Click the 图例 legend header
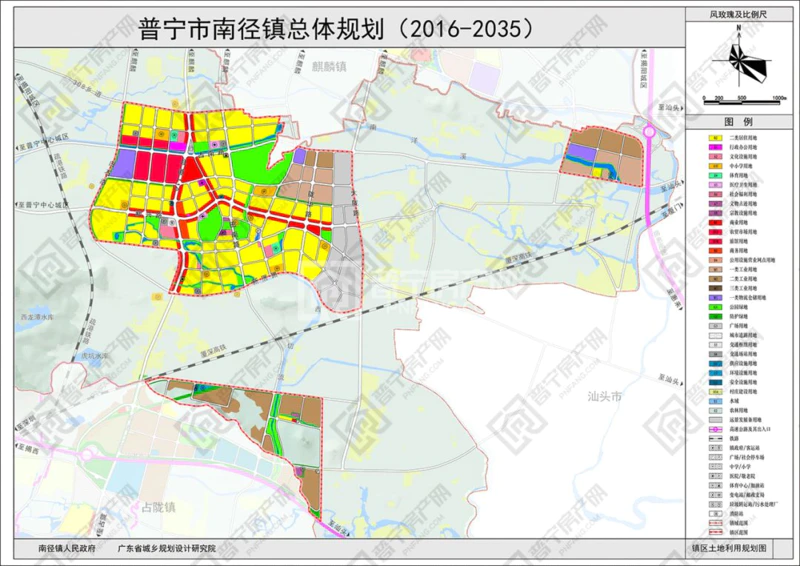The height and width of the screenshot is (566, 800). point(739,119)
